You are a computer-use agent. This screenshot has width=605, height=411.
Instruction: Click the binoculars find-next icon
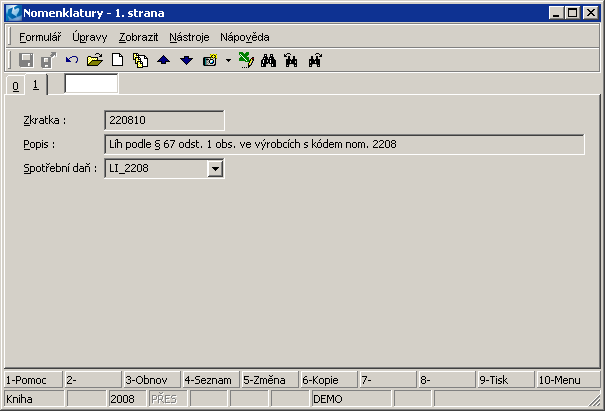click(315, 61)
